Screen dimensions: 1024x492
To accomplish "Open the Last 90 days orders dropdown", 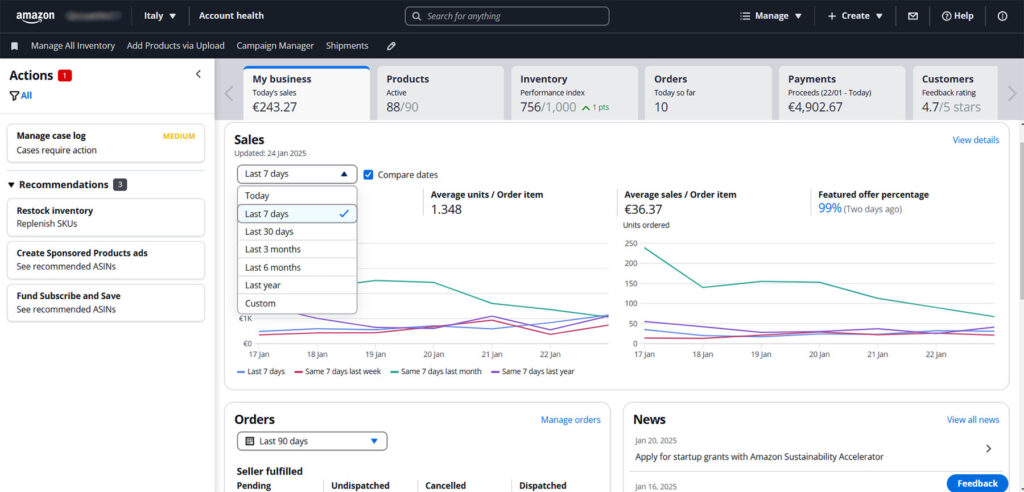I will pos(312,441).
